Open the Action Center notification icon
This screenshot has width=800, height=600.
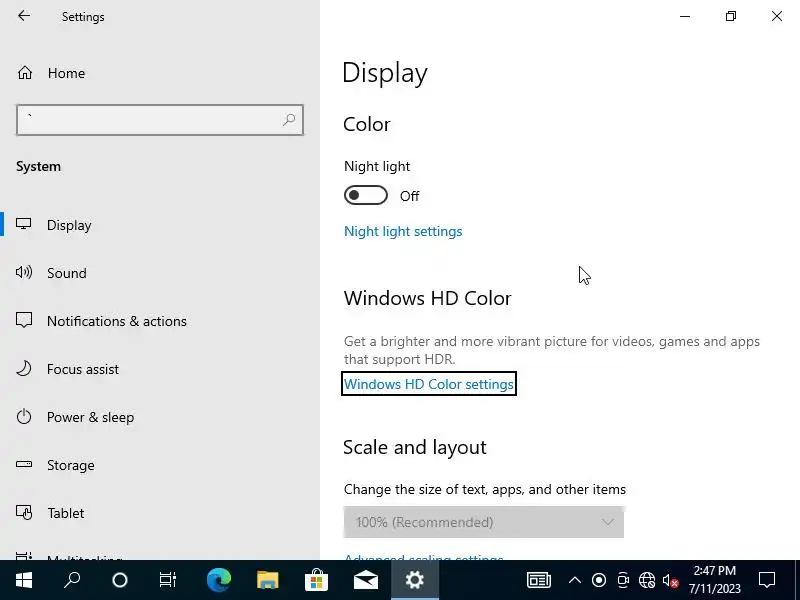tap(767, 580)
